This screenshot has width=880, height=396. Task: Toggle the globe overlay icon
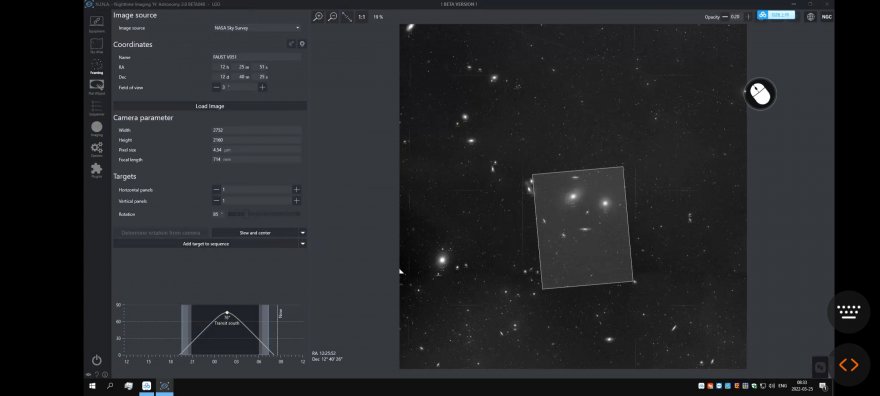(810, 17)
